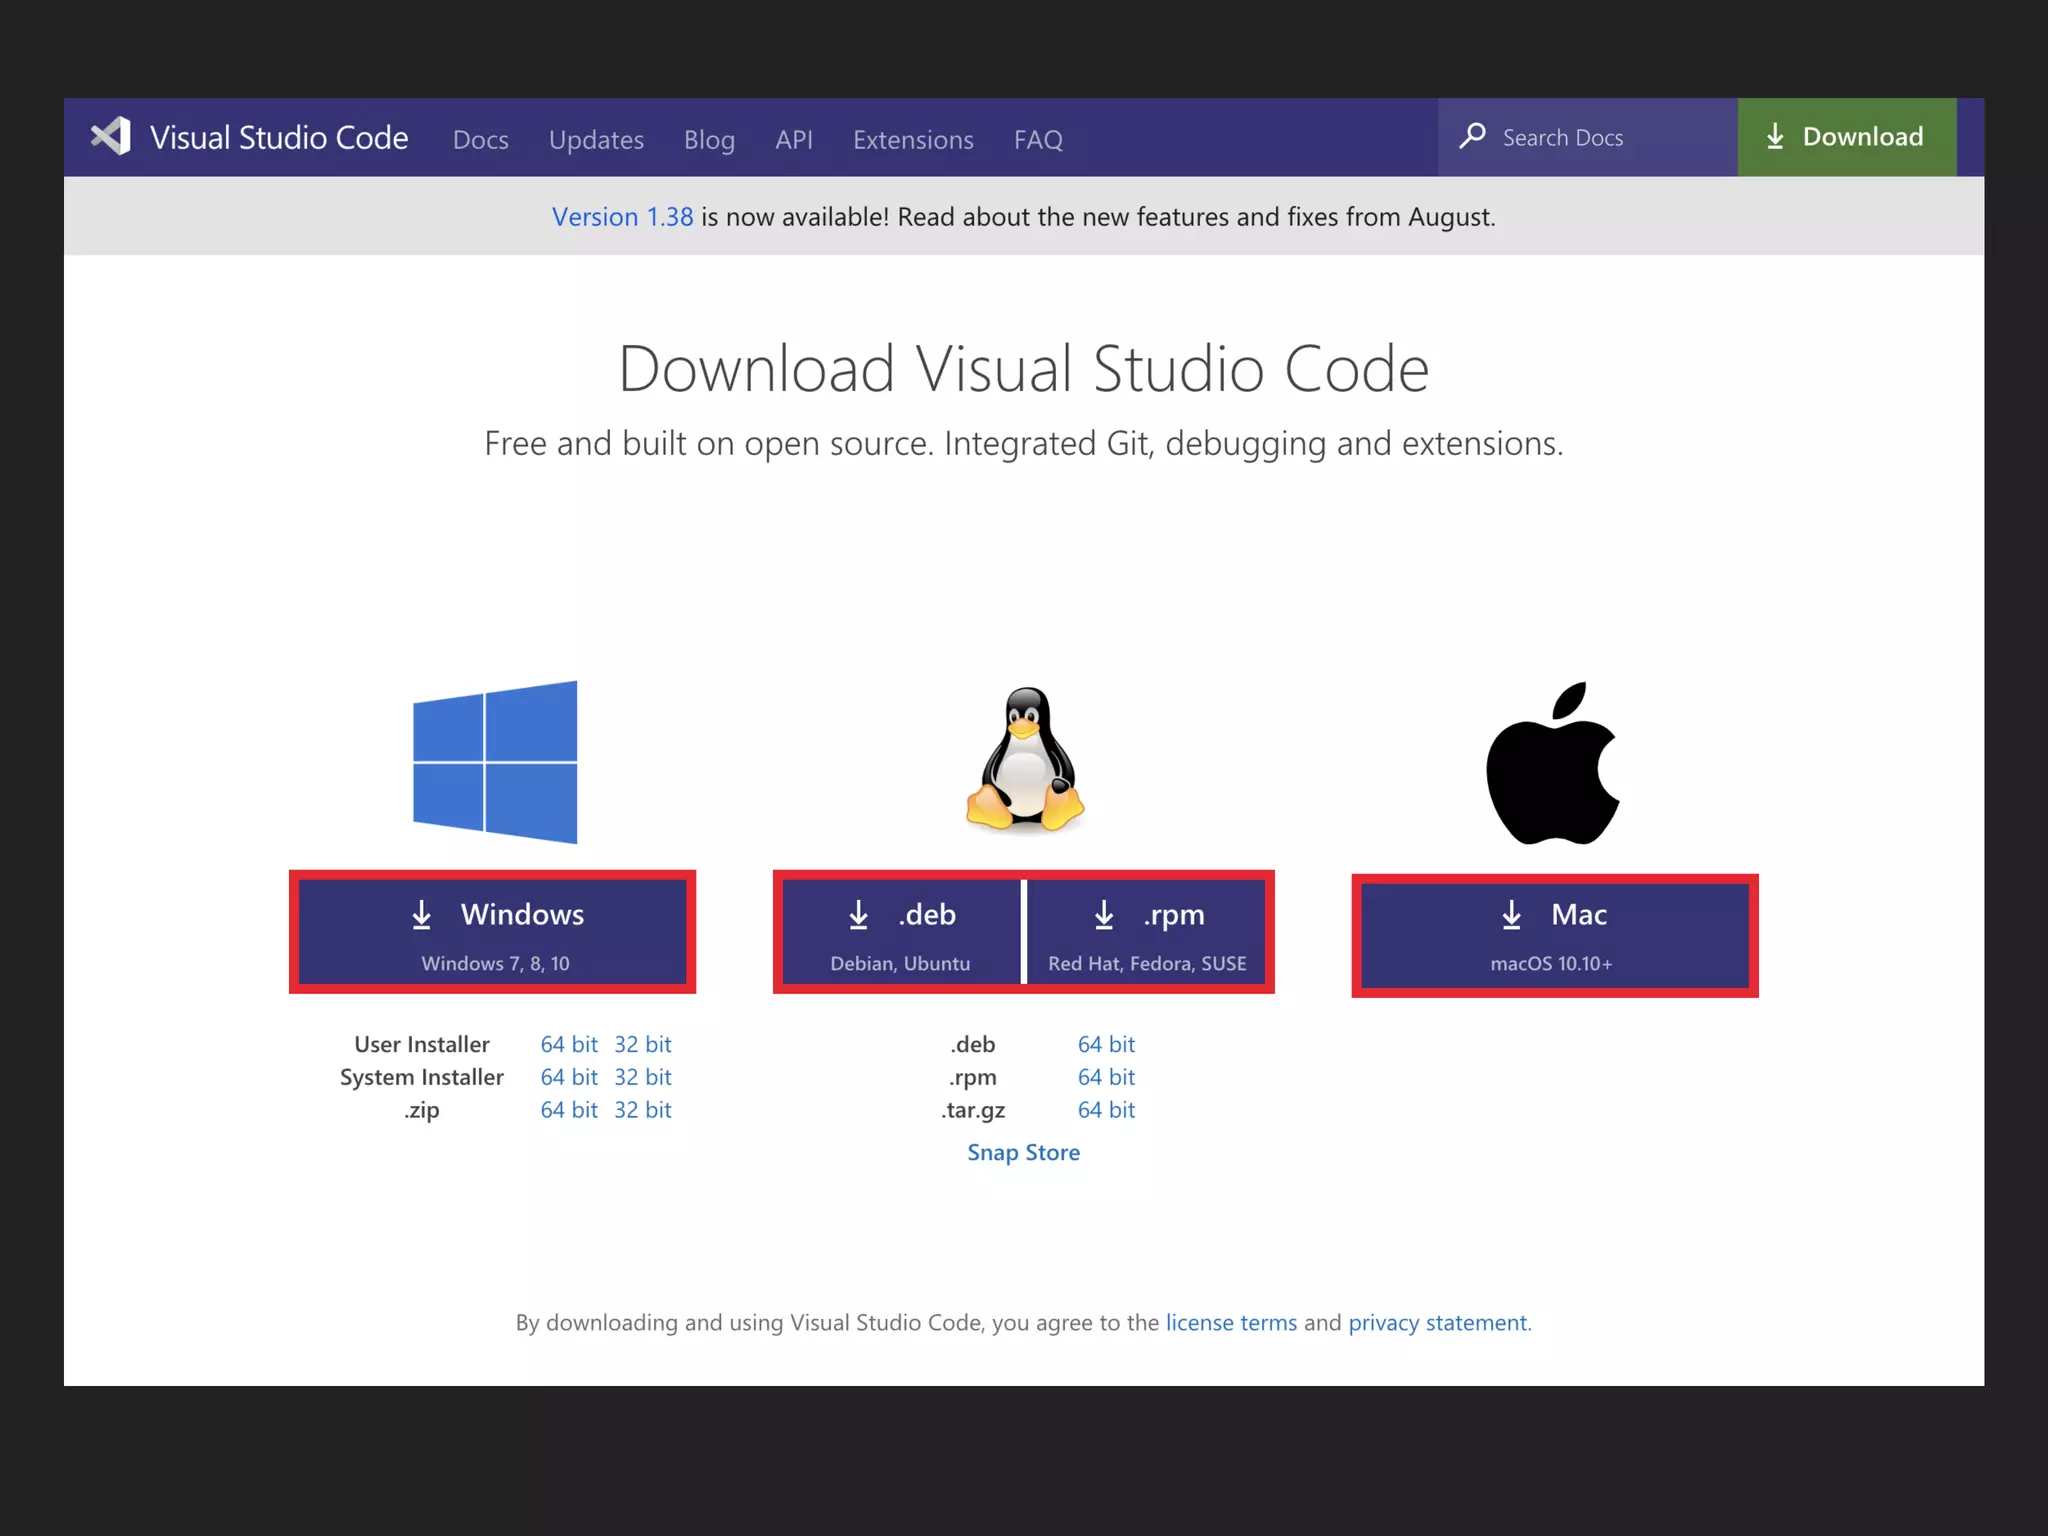The image size is (2048, 1536).
Task: Click the Windows logo image
Action: click(495, 762)
